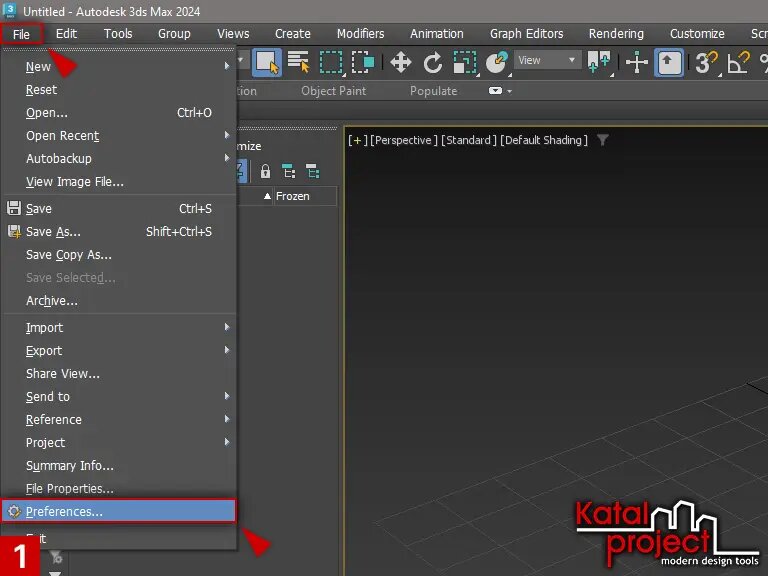The width and height of the screenshot is (768, 576).
Task: Expand the Autobackup submenu
Action: (x=119, y=159)
